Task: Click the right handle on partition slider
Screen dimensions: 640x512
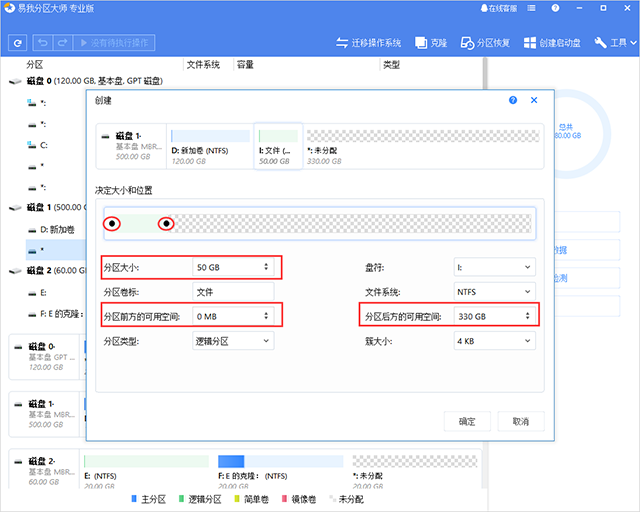Action: coord(167,223)
